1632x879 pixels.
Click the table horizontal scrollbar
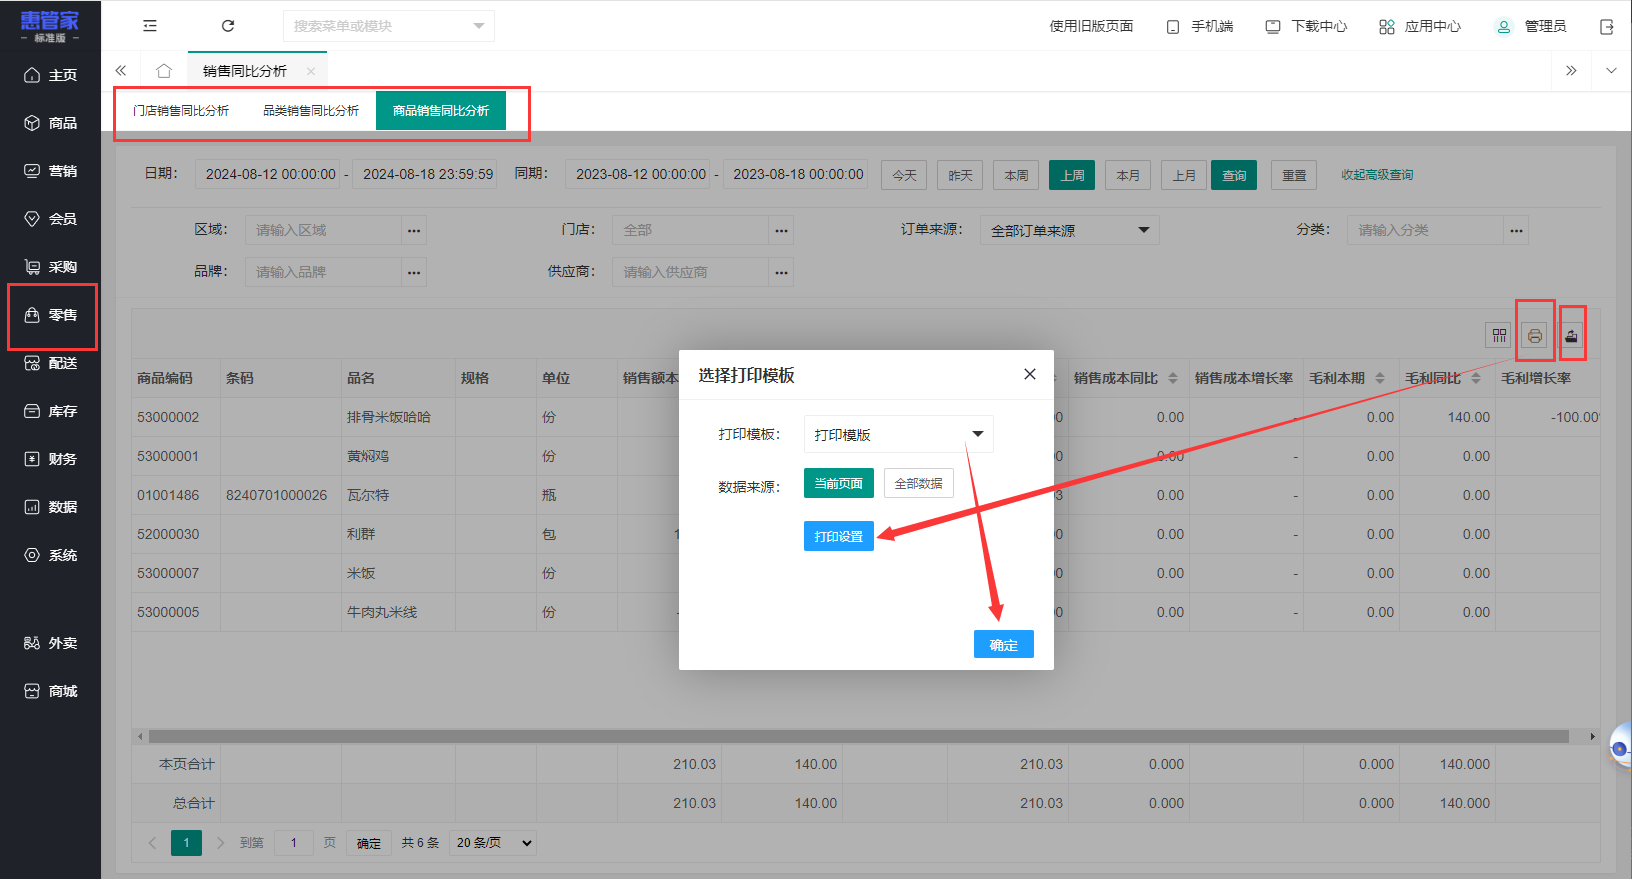click(858, 736)
